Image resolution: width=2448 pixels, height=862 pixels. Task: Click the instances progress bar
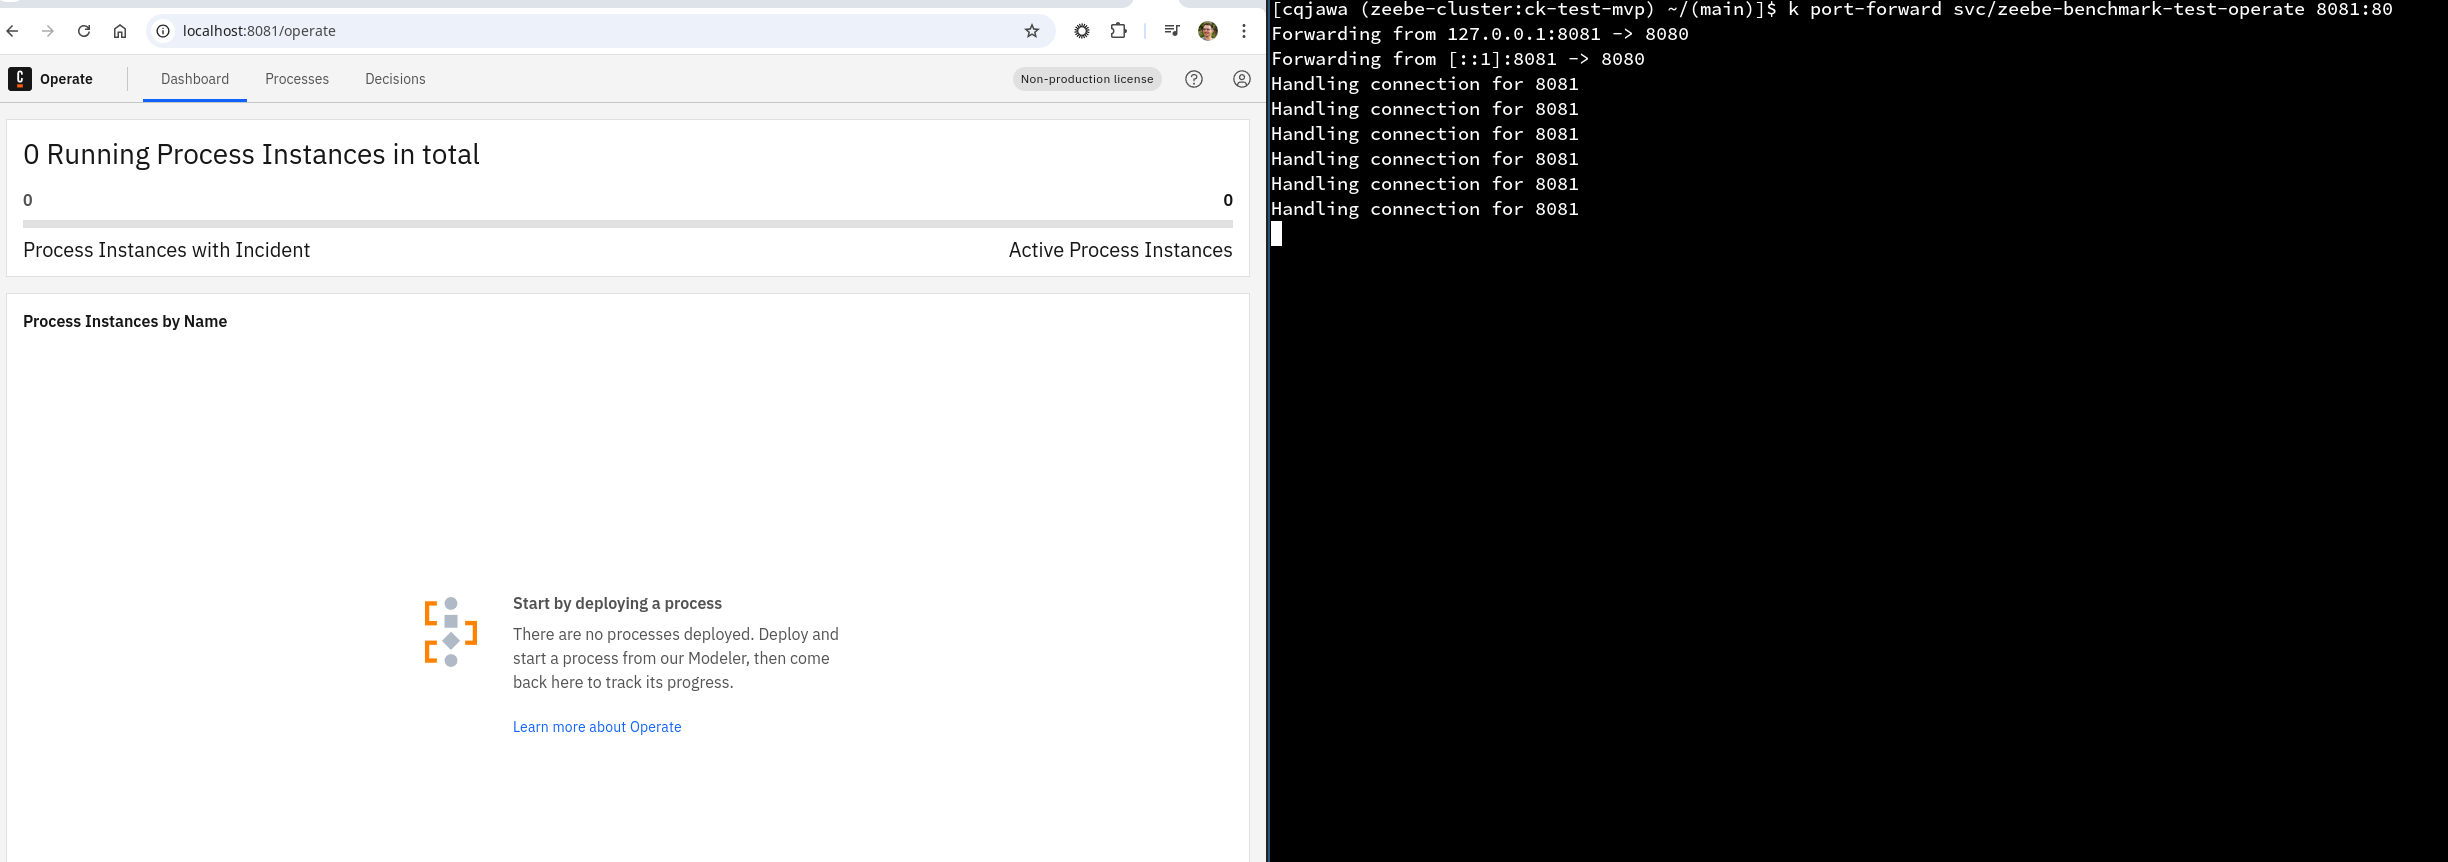click(x=628, y=224)
